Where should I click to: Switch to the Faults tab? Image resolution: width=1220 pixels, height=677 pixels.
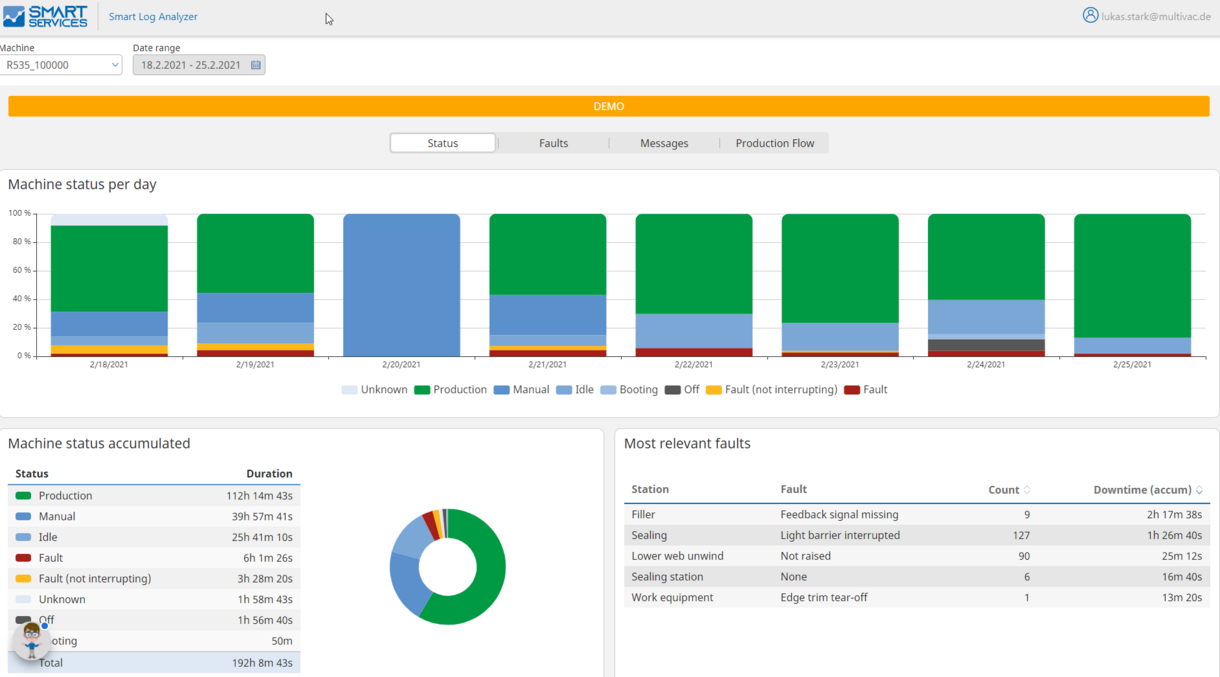pos(553,143)
